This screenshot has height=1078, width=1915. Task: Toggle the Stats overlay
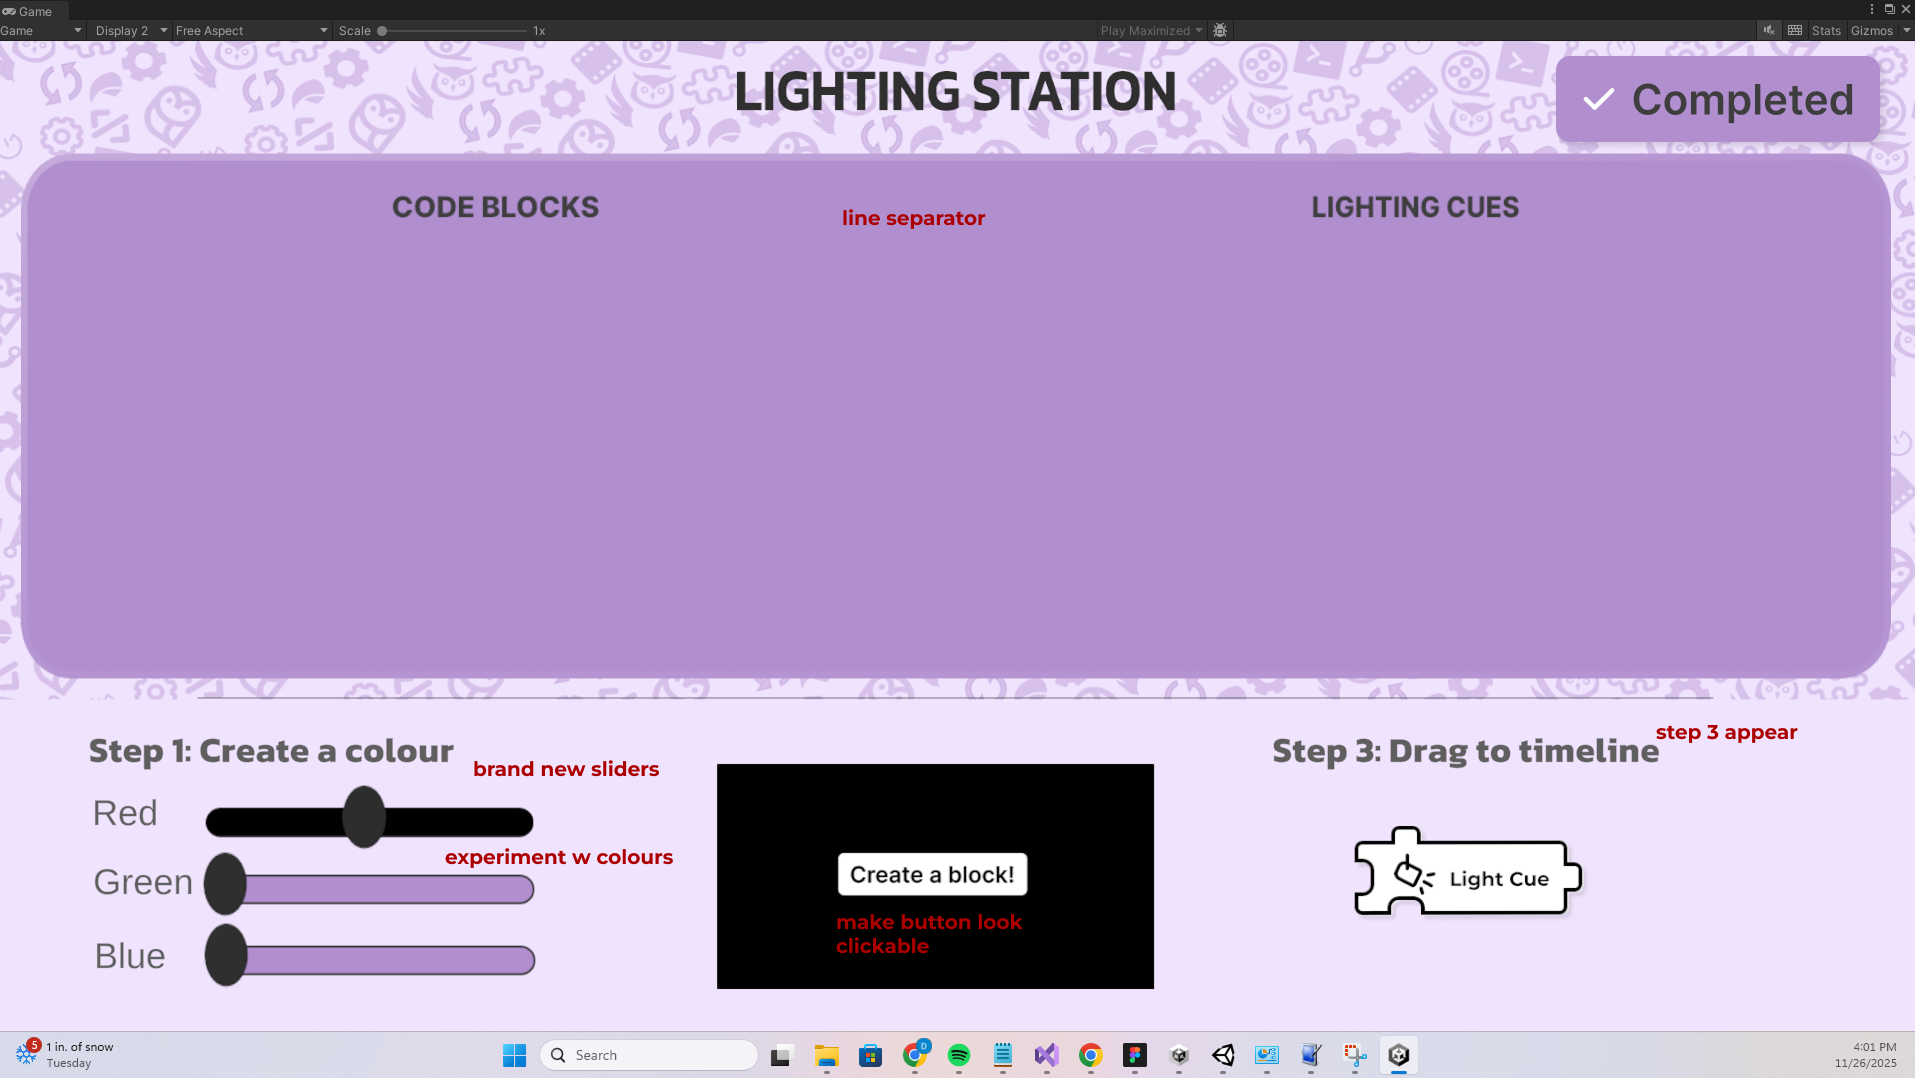pyautogui.click(x=1826, y=30)
